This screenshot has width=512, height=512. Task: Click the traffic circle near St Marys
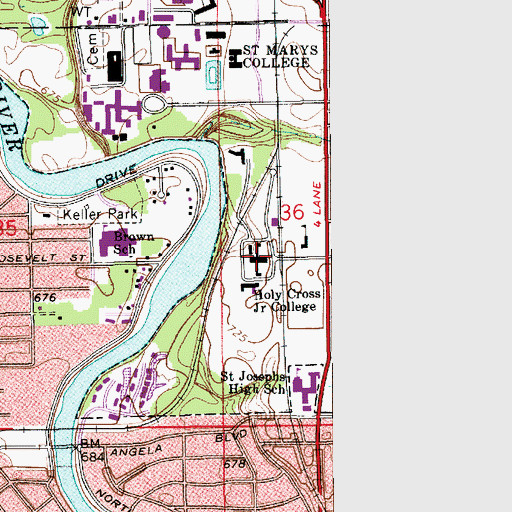click(x=154, y=104)
